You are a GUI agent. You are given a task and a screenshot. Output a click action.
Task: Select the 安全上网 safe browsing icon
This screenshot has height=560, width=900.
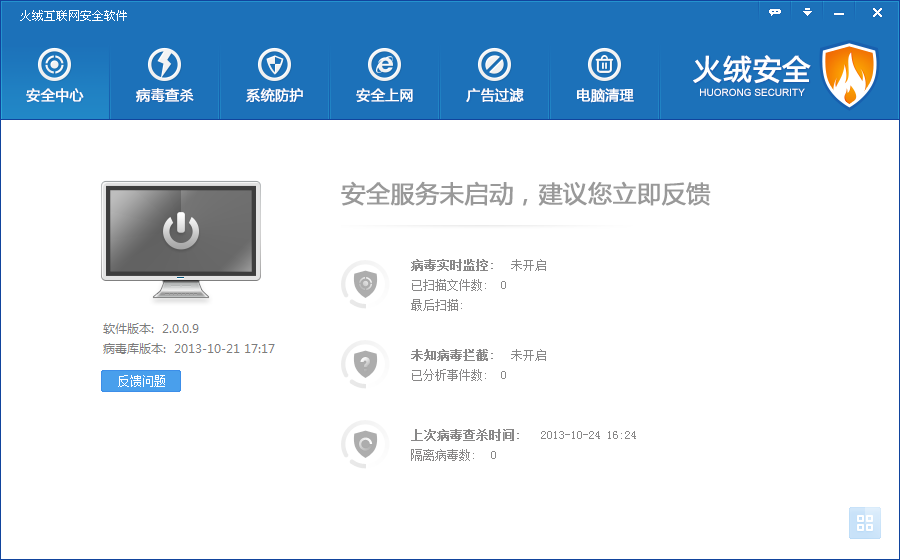[x=384, y=66]
